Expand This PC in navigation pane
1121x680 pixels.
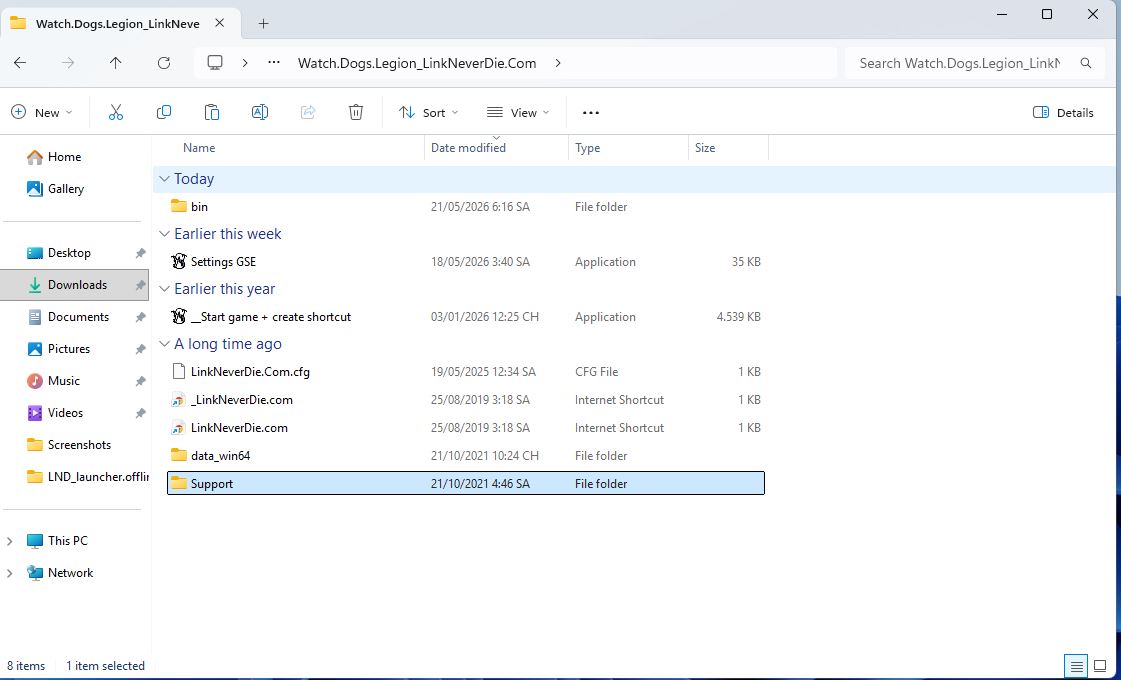click(10, 541)
